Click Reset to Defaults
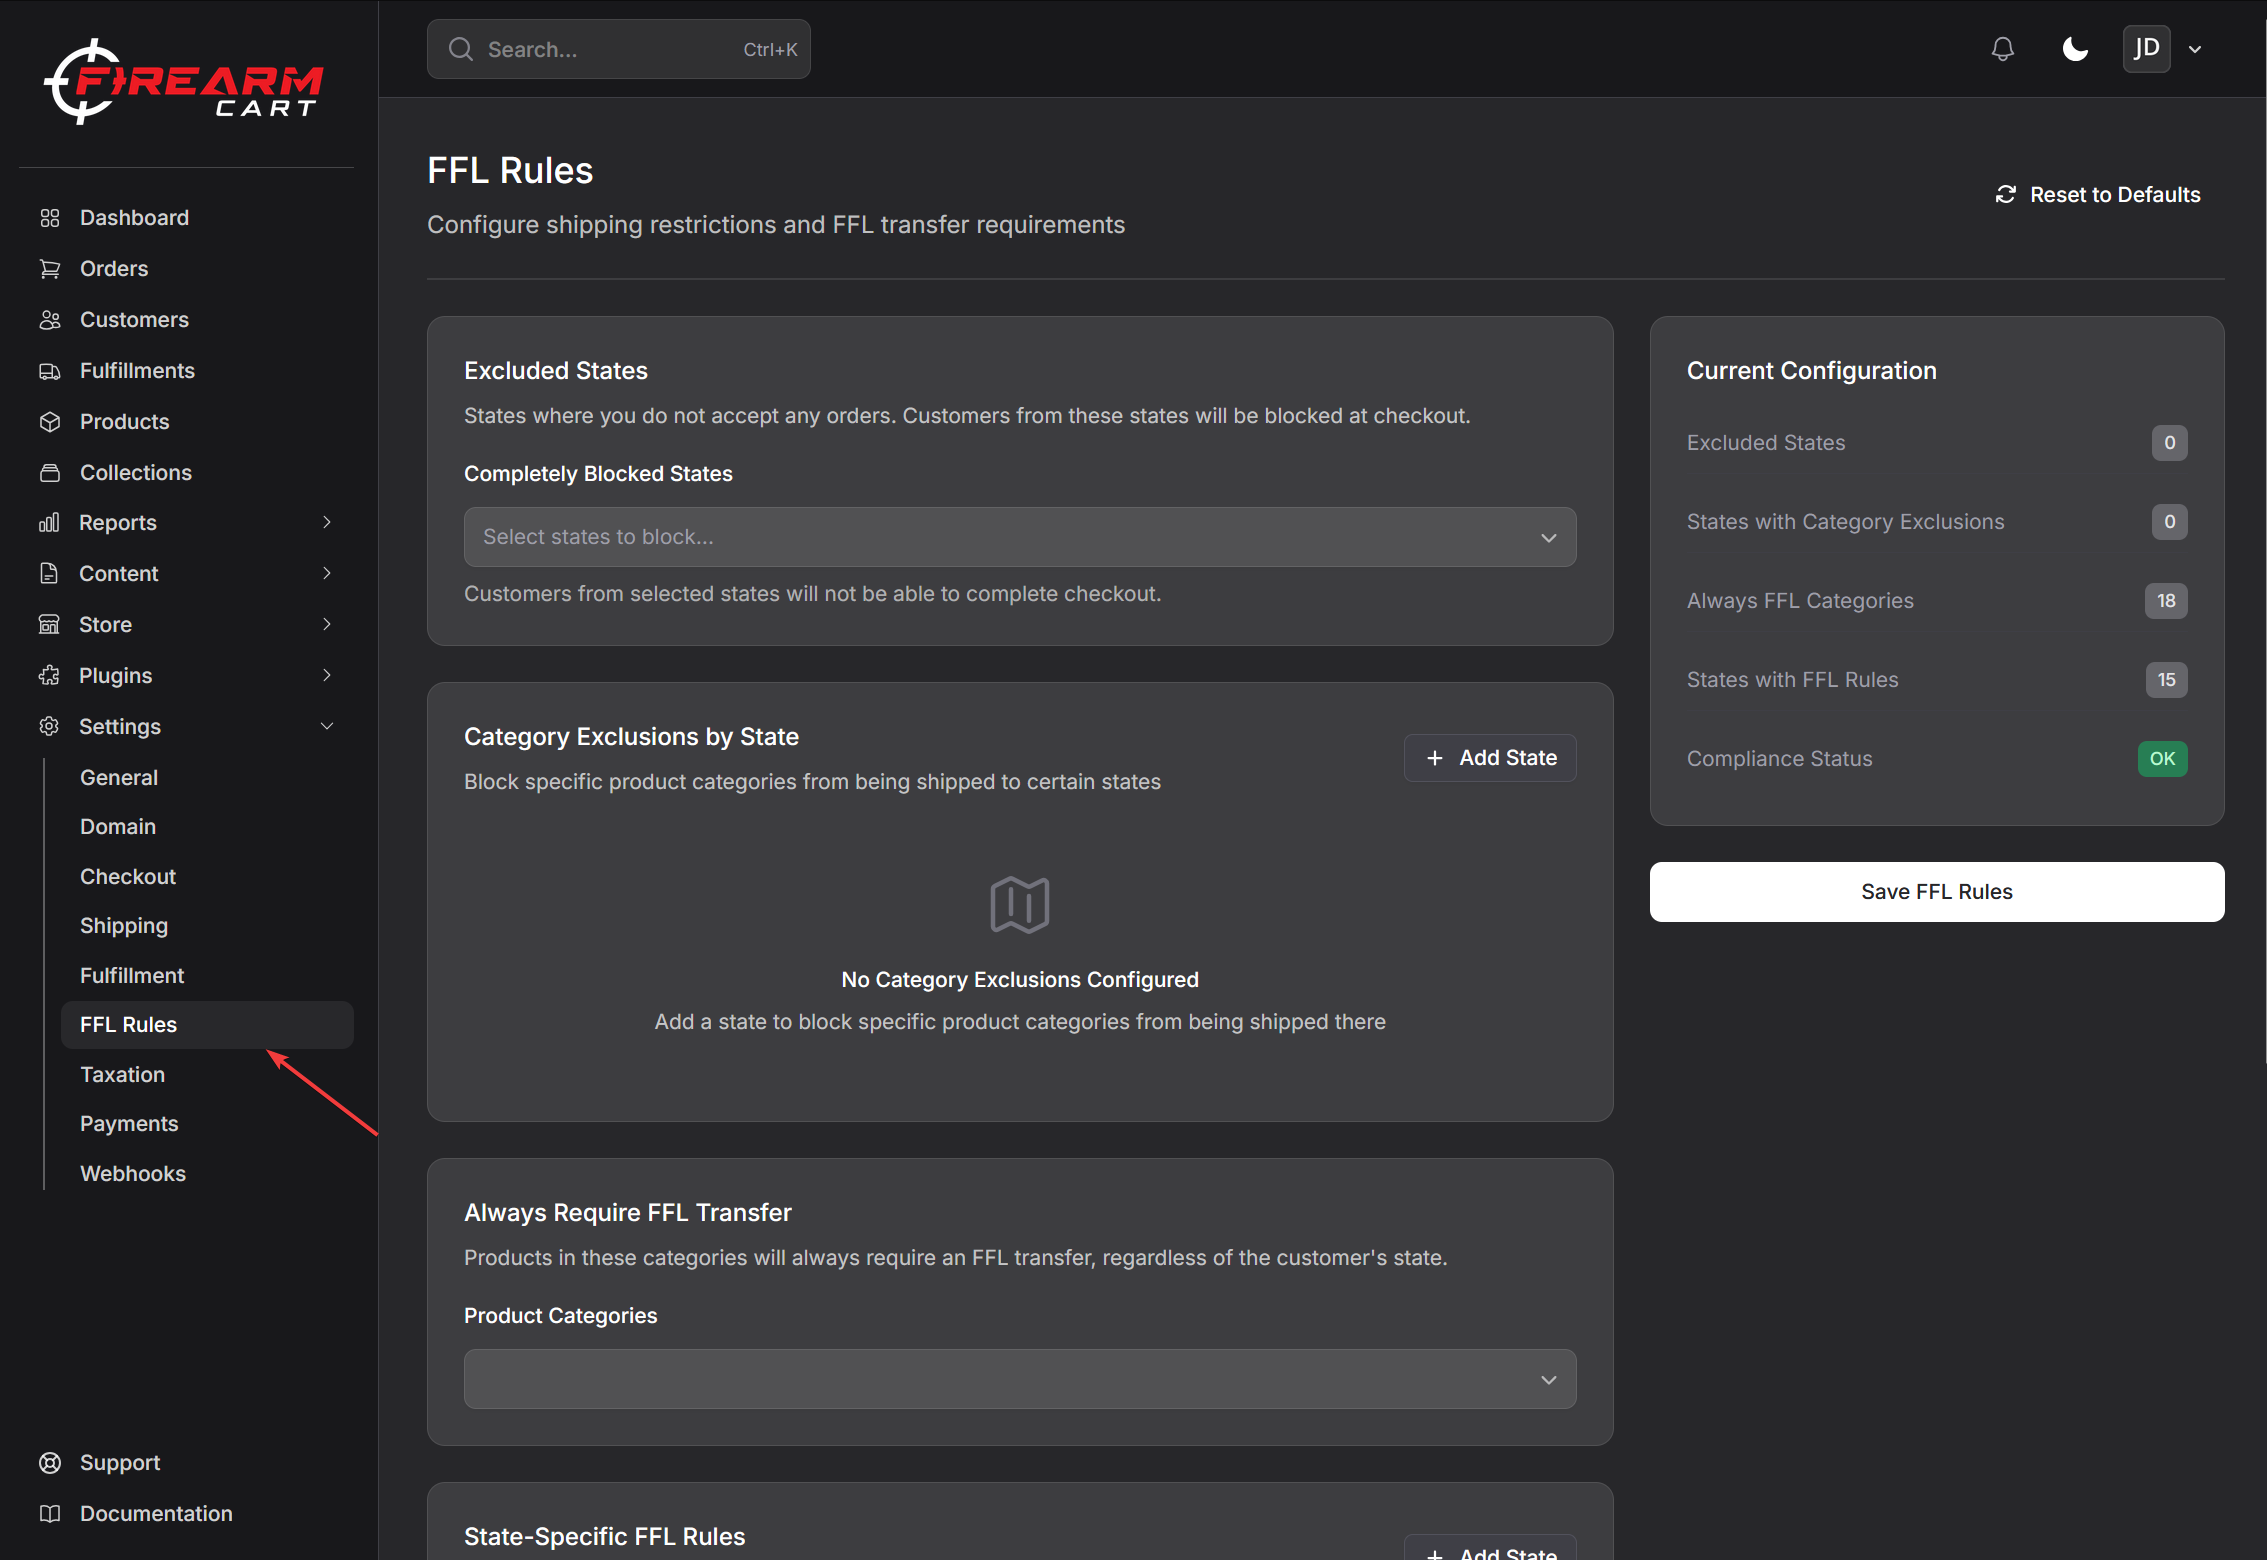Image resolution: width=2267 pixels, height=1560 pixels. click(2098, 194)
